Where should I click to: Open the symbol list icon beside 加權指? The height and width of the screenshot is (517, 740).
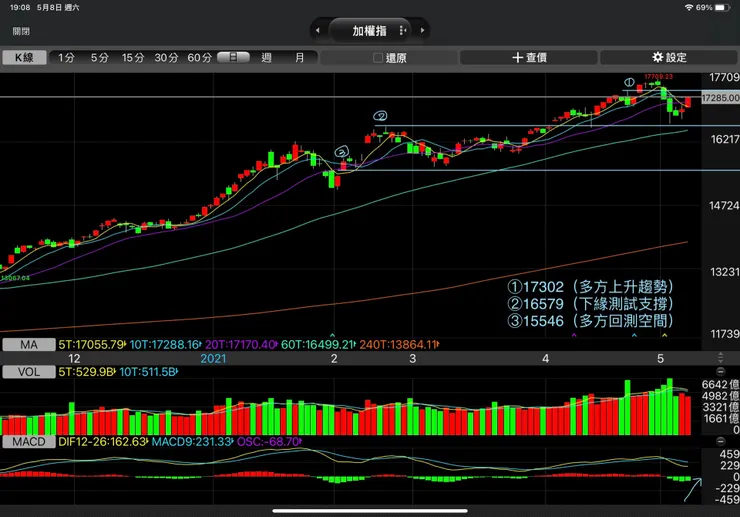pos(403,30)
